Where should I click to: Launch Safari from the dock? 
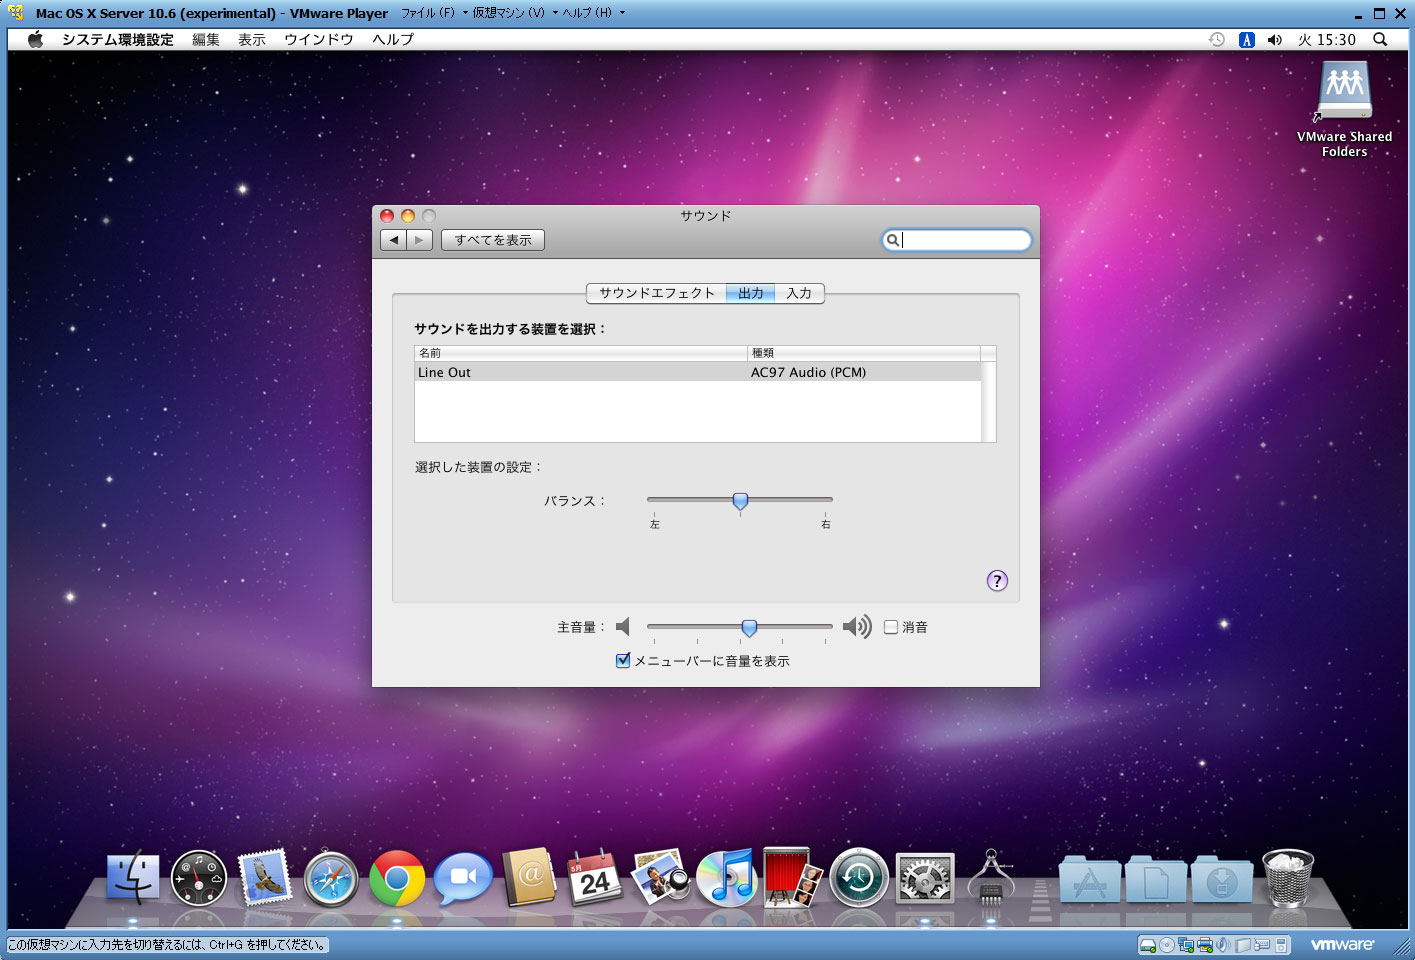[x=331, y=879]
